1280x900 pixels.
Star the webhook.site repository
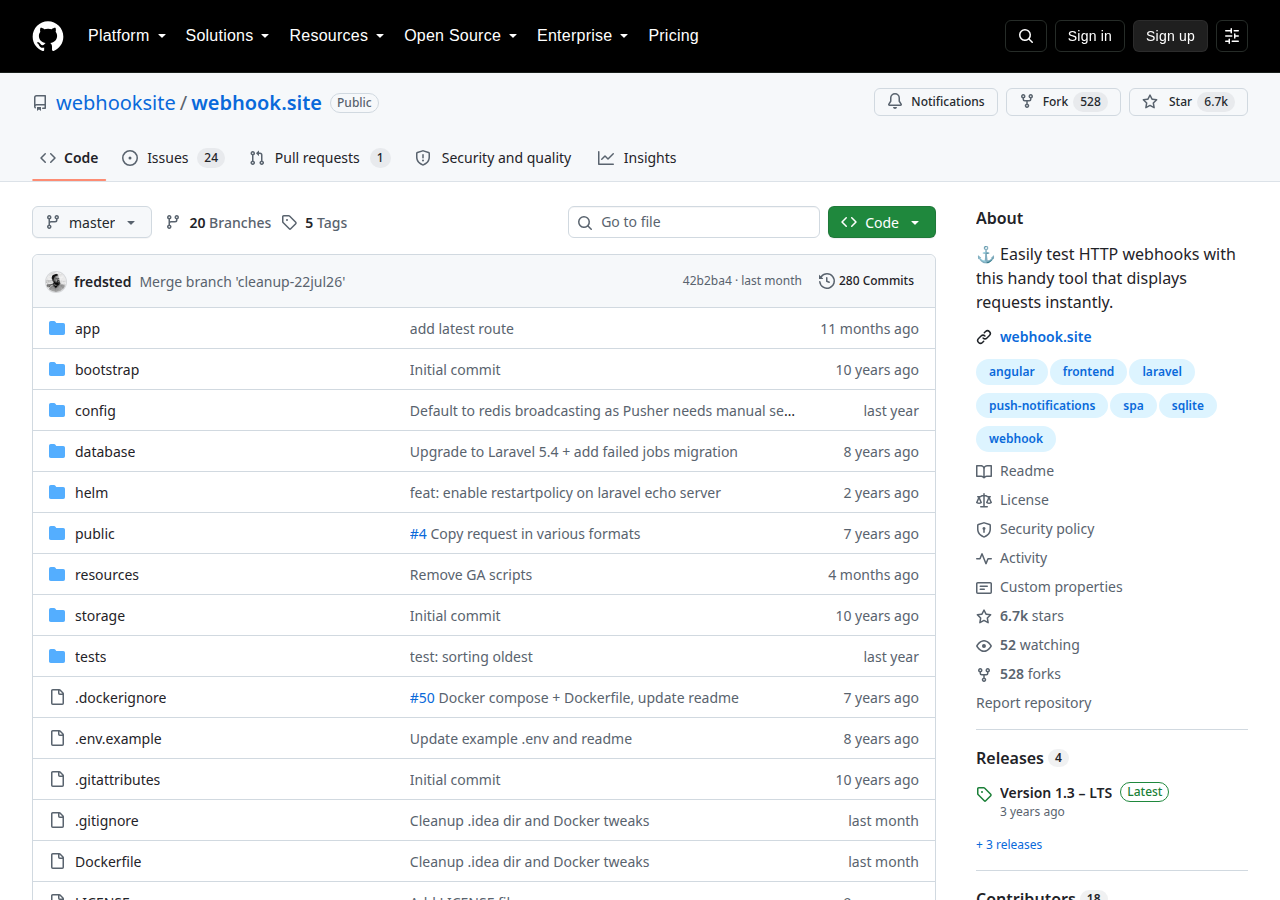[x=1188, y=102]
